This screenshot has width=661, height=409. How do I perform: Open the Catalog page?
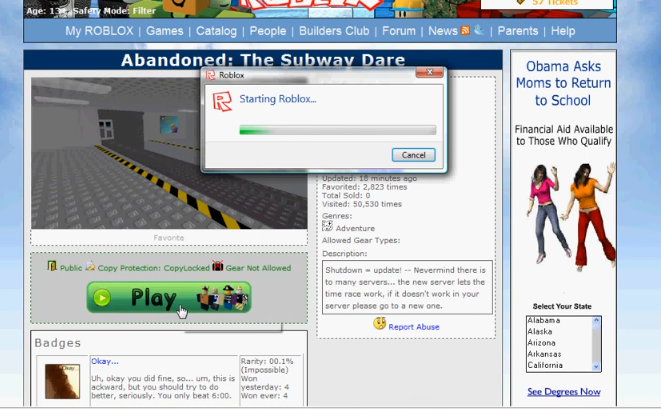216,31
